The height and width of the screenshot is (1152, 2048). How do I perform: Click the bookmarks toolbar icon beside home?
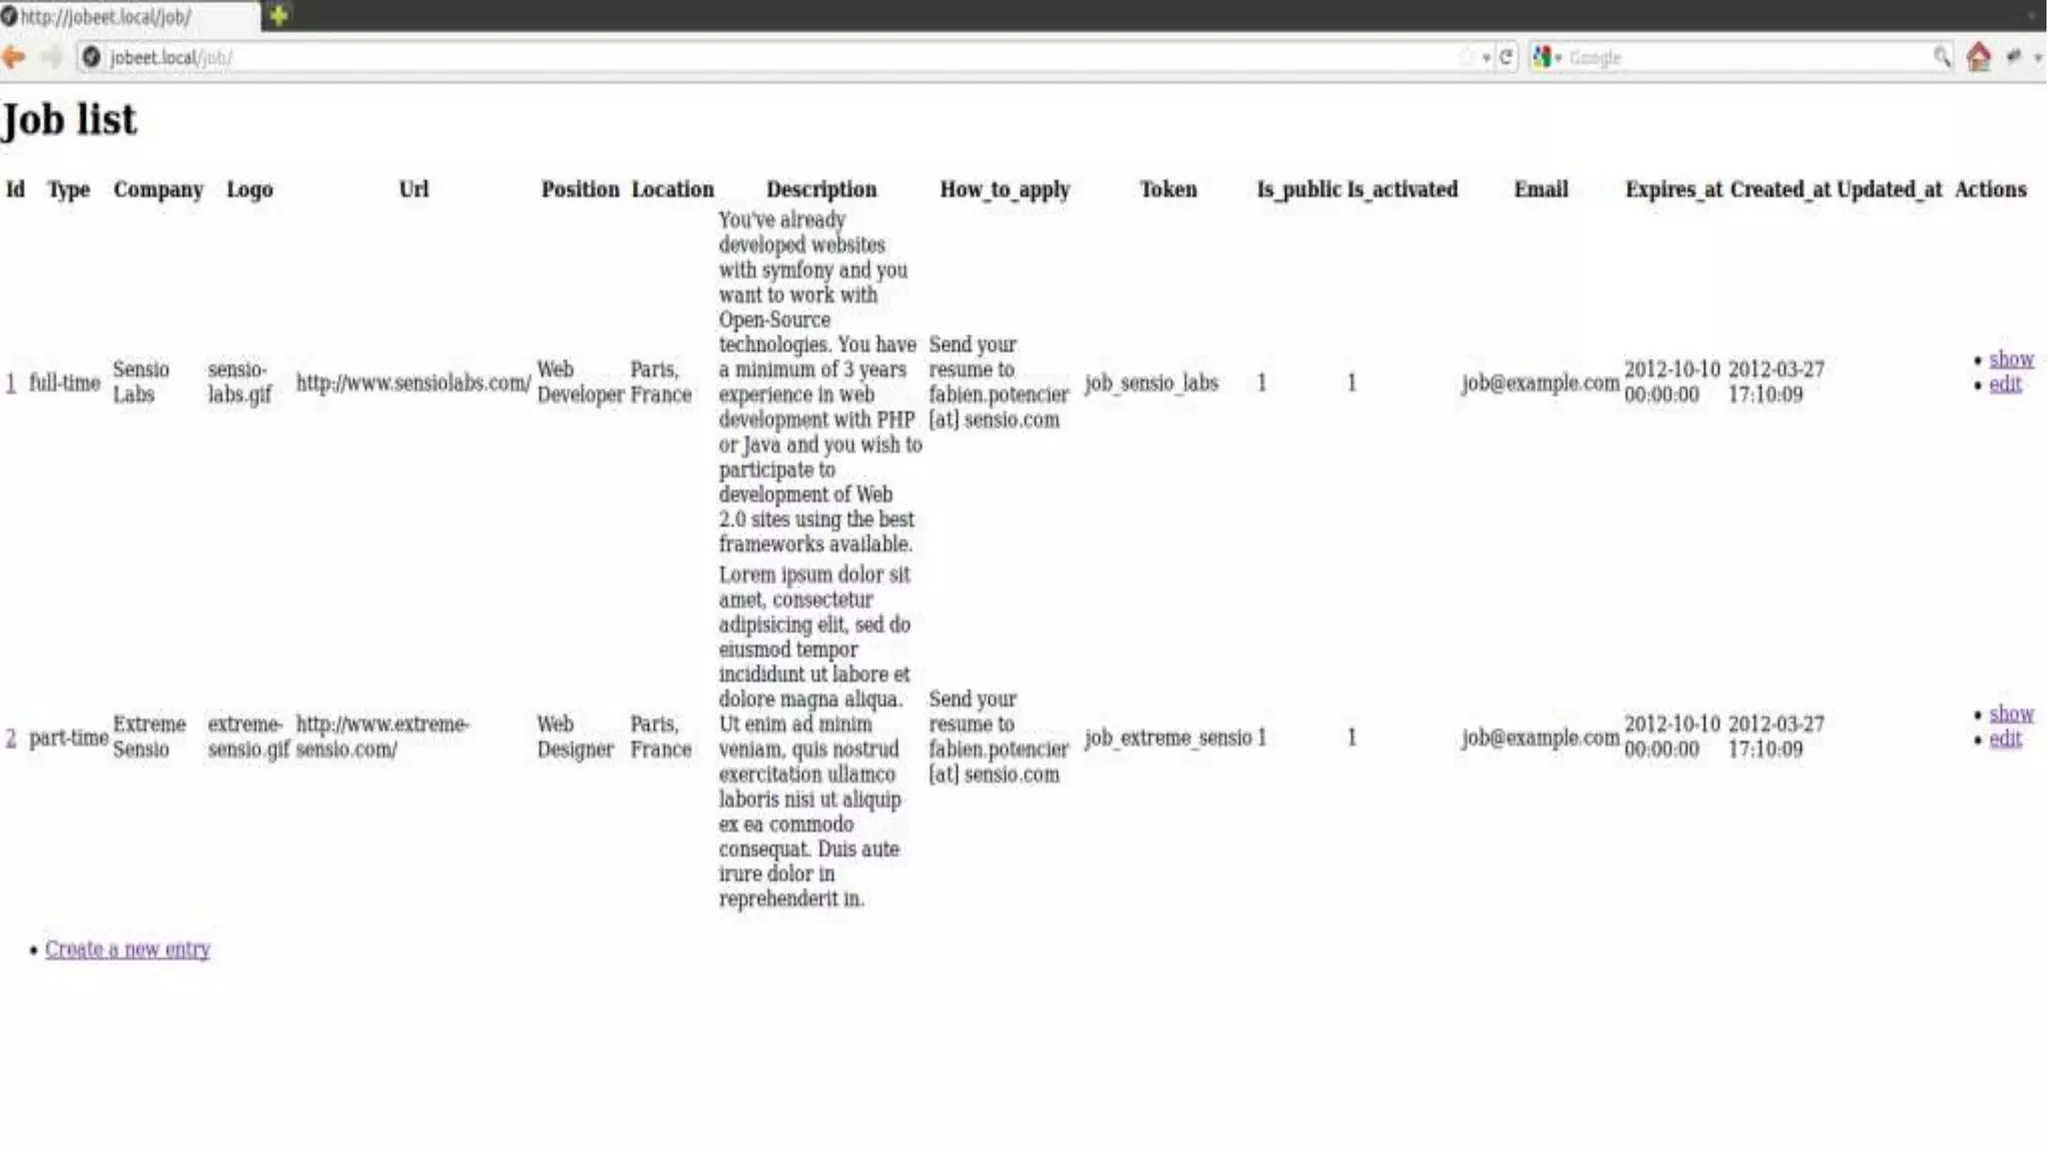click(x=2014, y=57)
